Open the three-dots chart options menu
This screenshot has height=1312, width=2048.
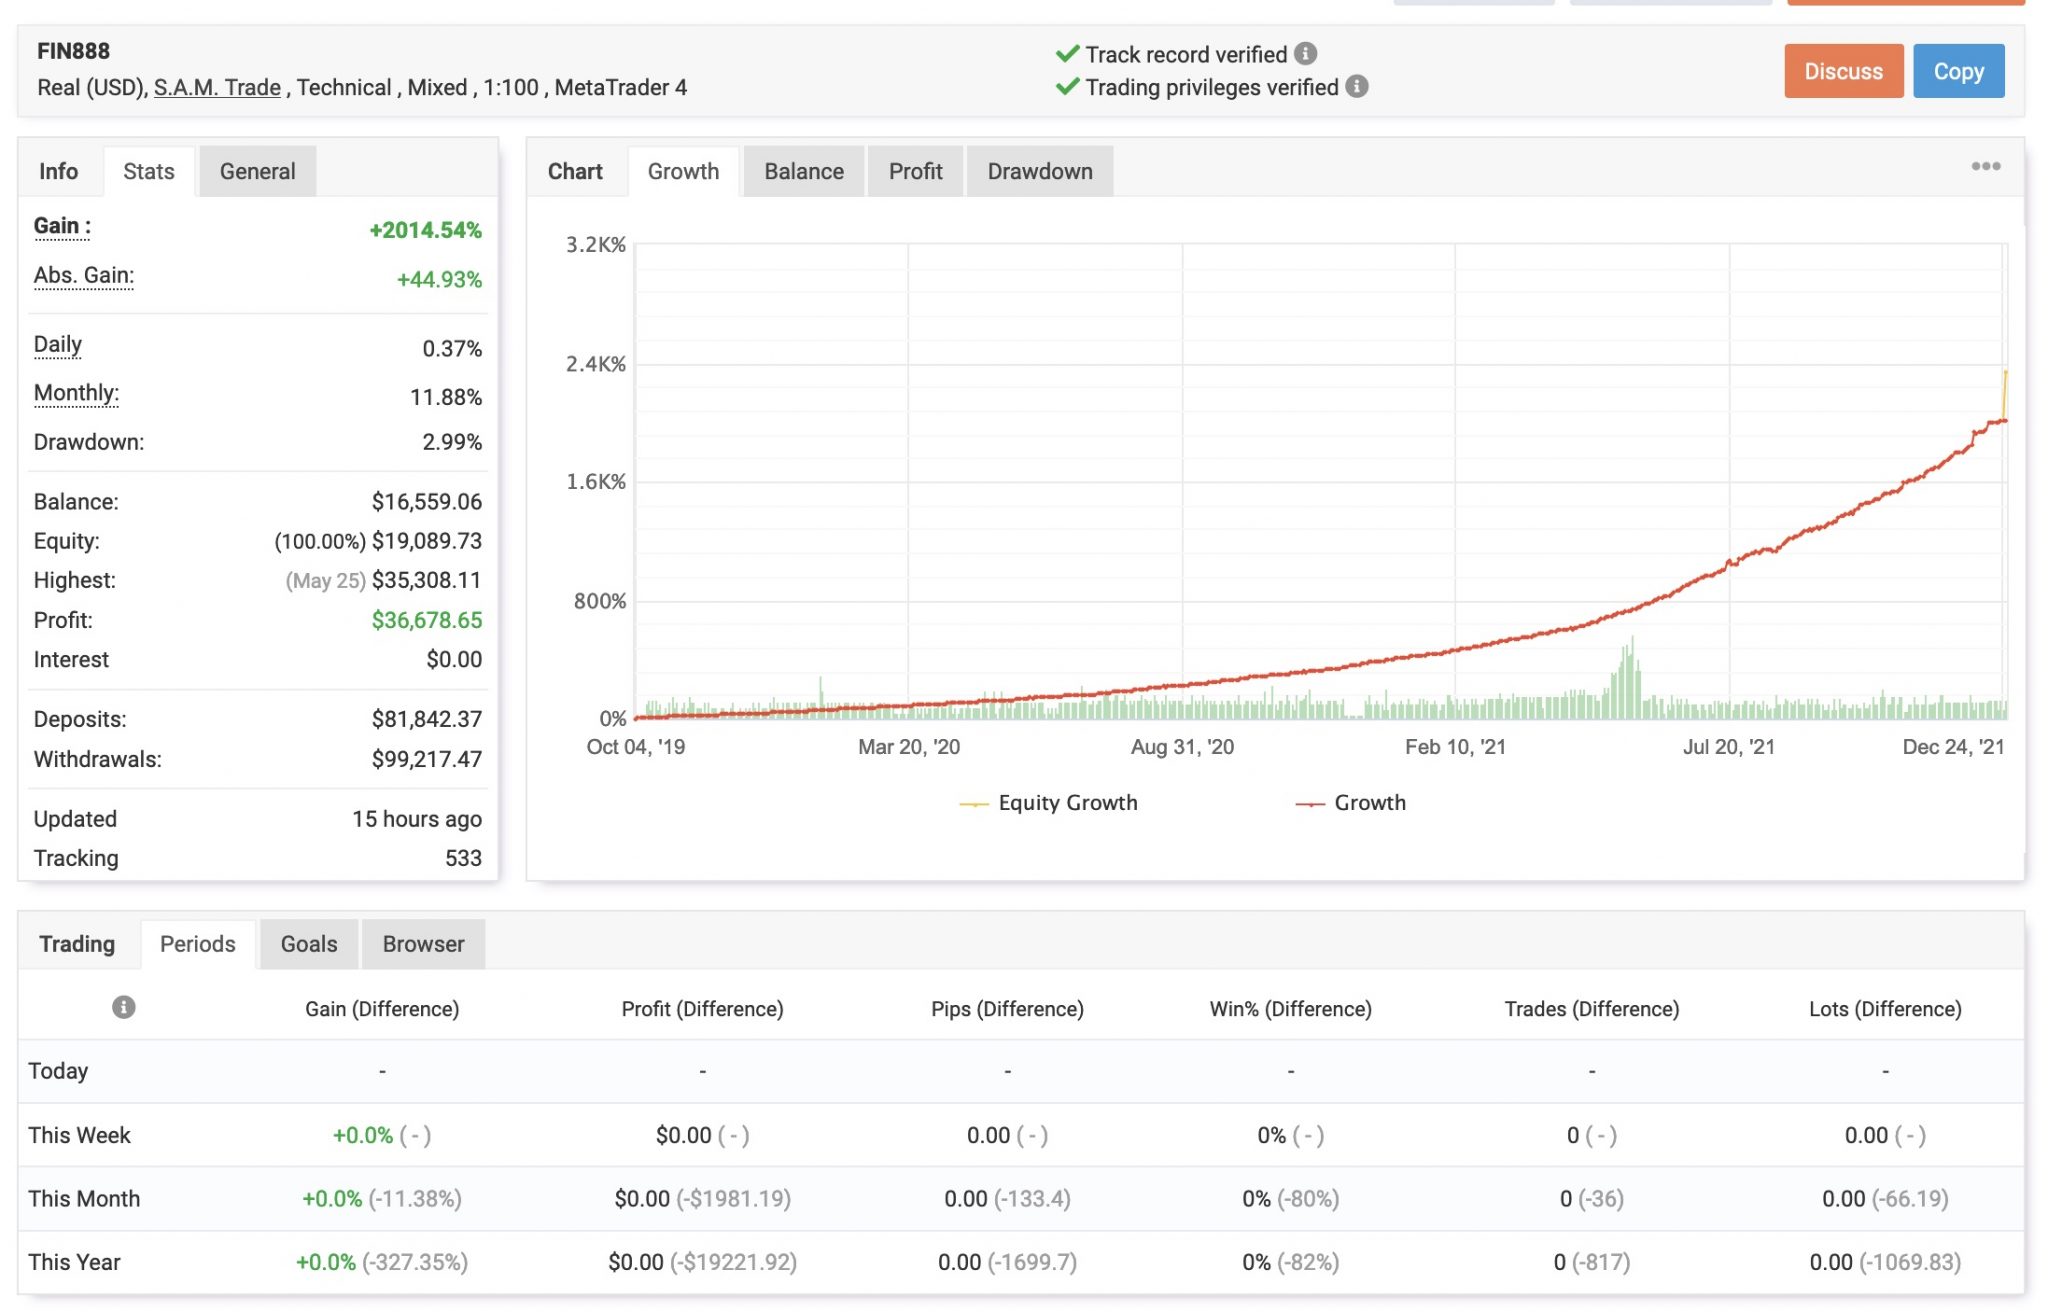point(1985,167)
